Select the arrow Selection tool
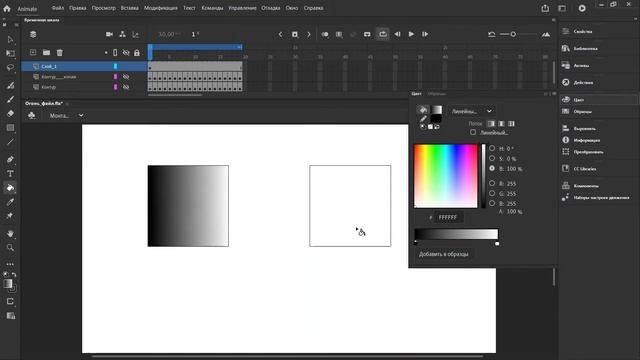This screenshot has height=360, width=640. [10, 40]
